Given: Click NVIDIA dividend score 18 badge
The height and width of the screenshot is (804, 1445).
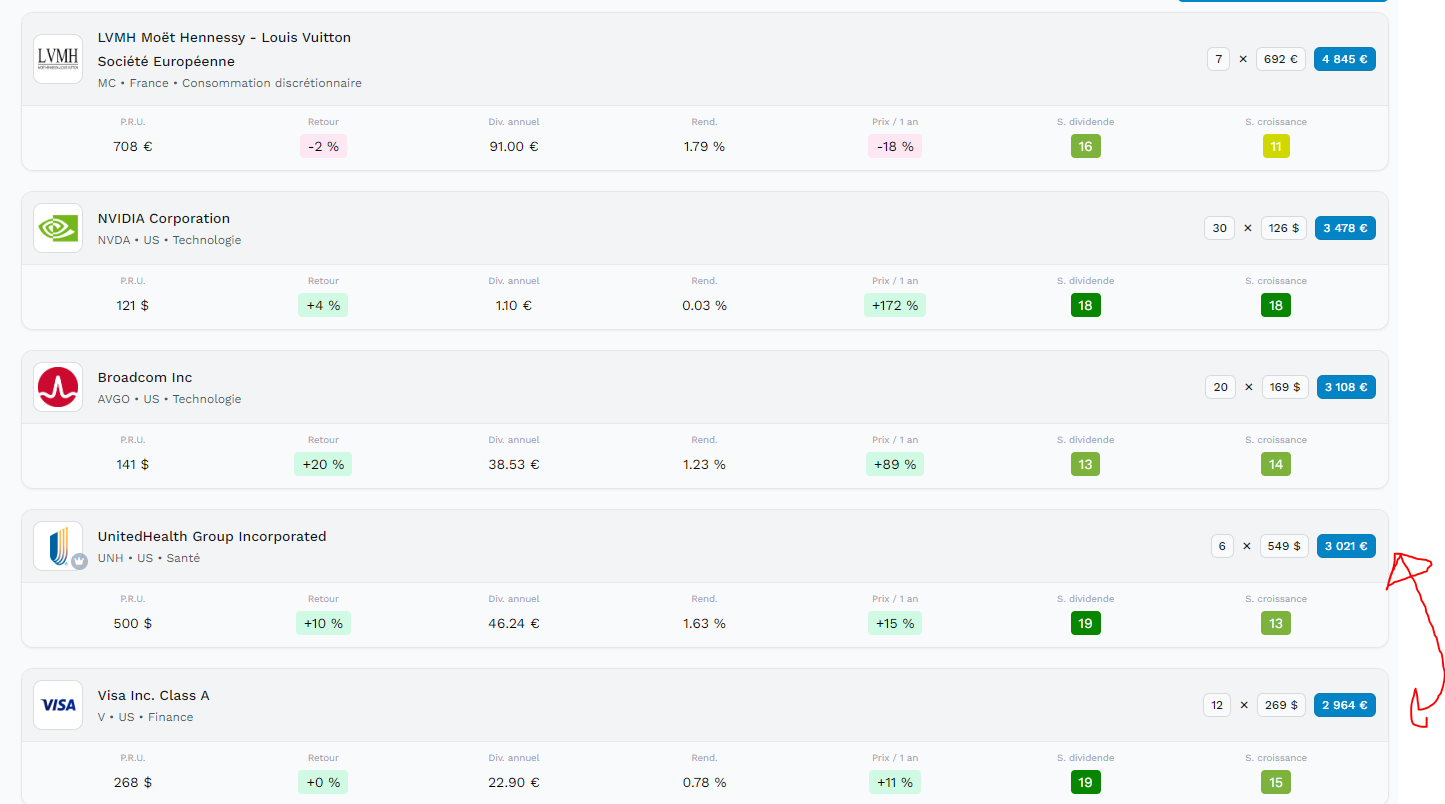Looking at the screenshot, I should coord(1085,305).
